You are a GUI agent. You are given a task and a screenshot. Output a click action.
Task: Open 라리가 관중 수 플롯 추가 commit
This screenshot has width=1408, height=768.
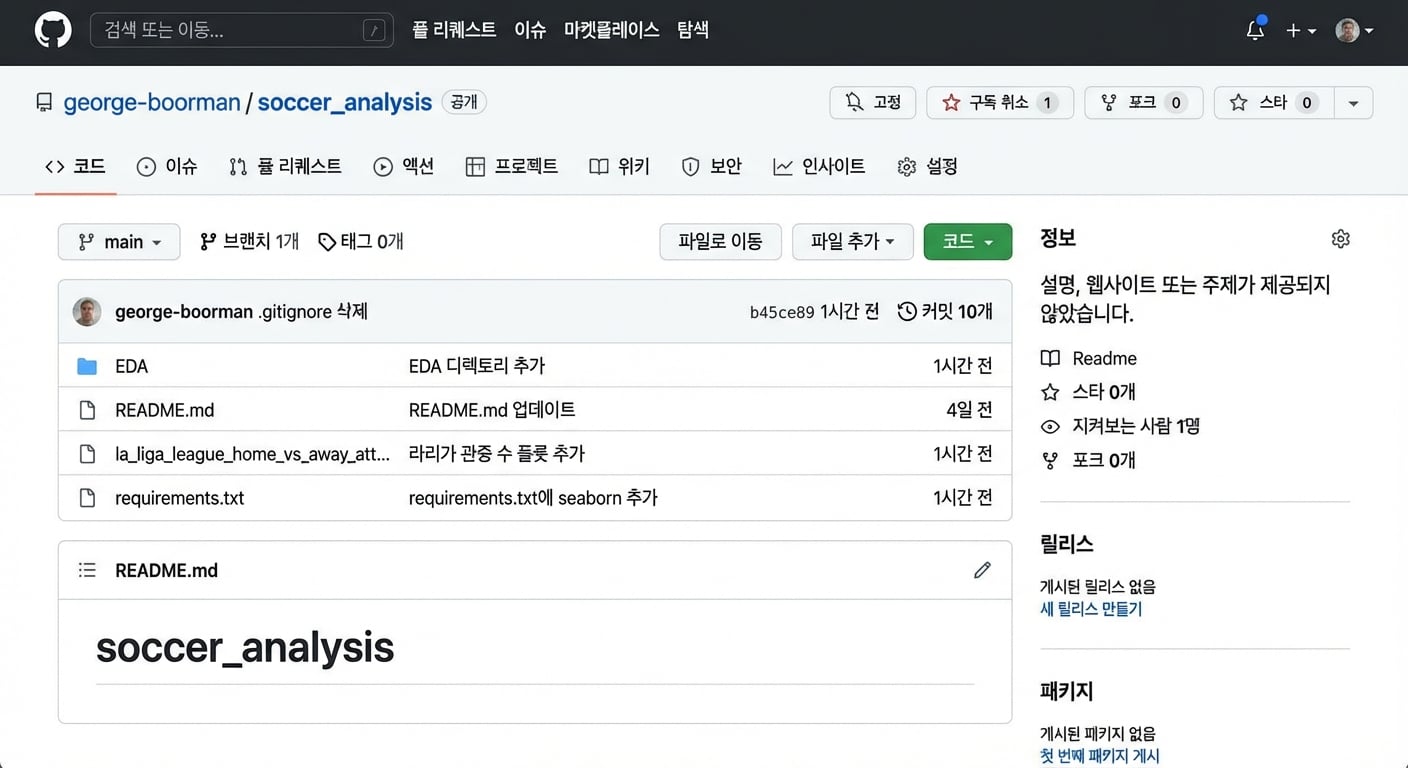(497, 454)
